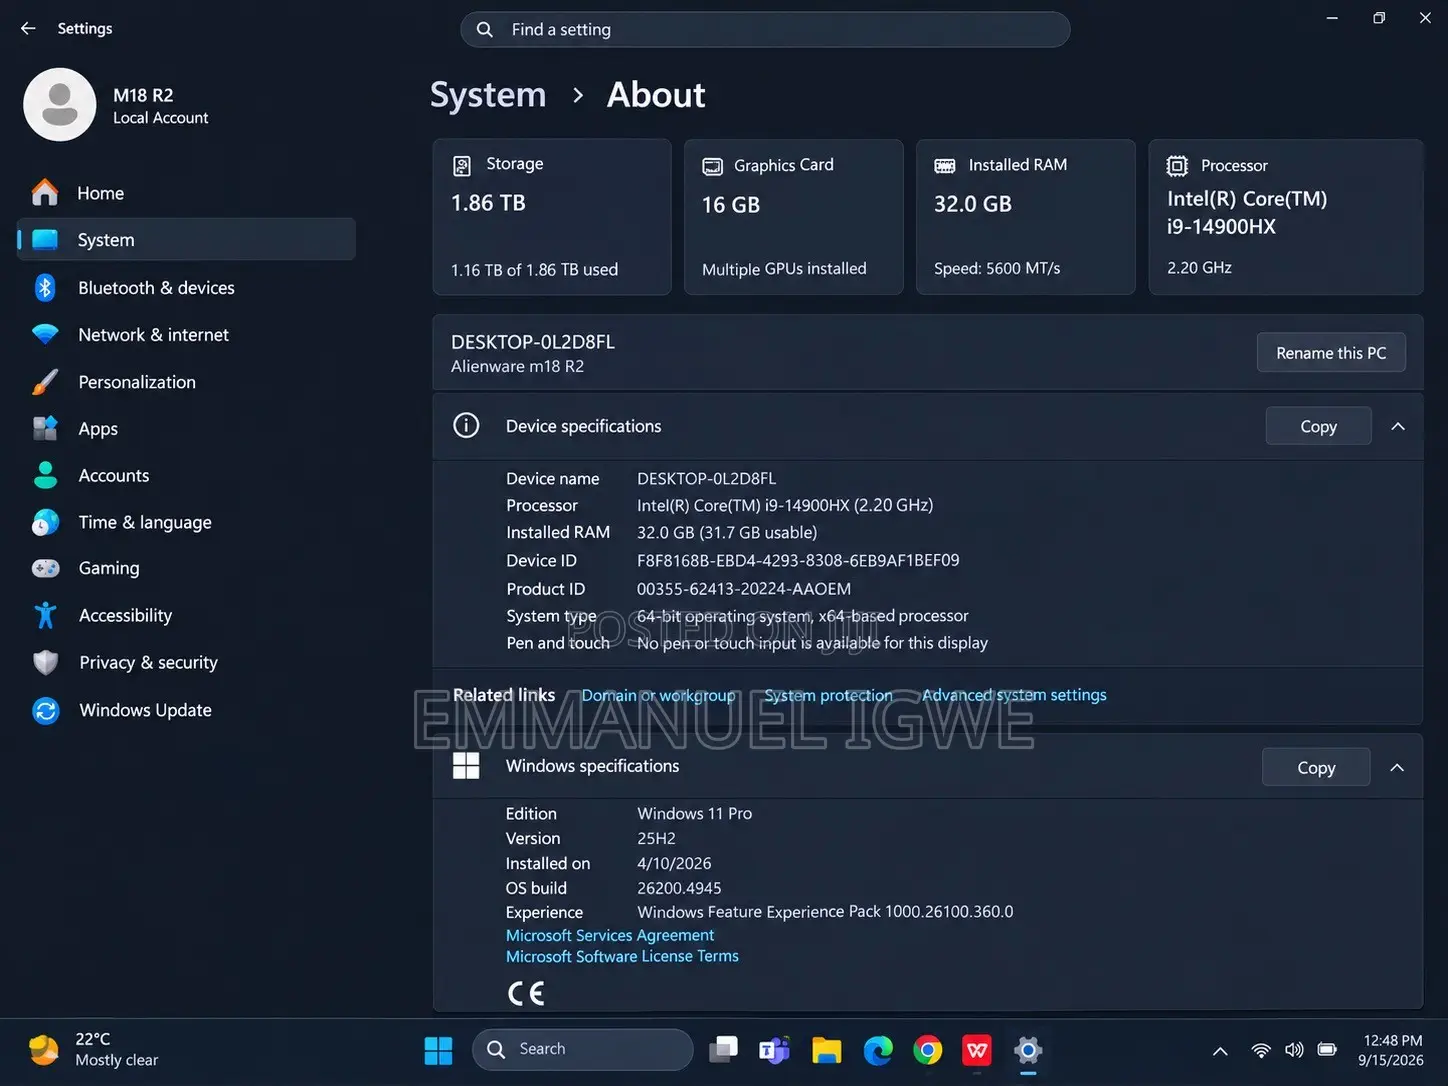
Task: Click the battery tray icon
Action: [x=1327, y=1050]
